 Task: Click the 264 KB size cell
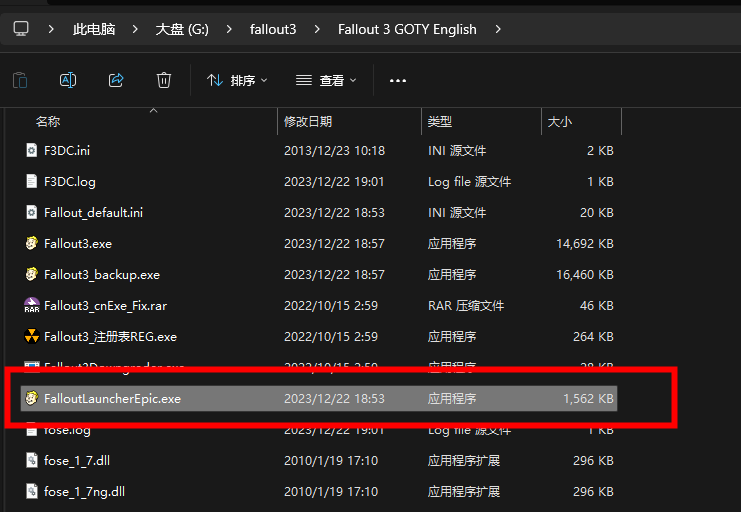593,337
